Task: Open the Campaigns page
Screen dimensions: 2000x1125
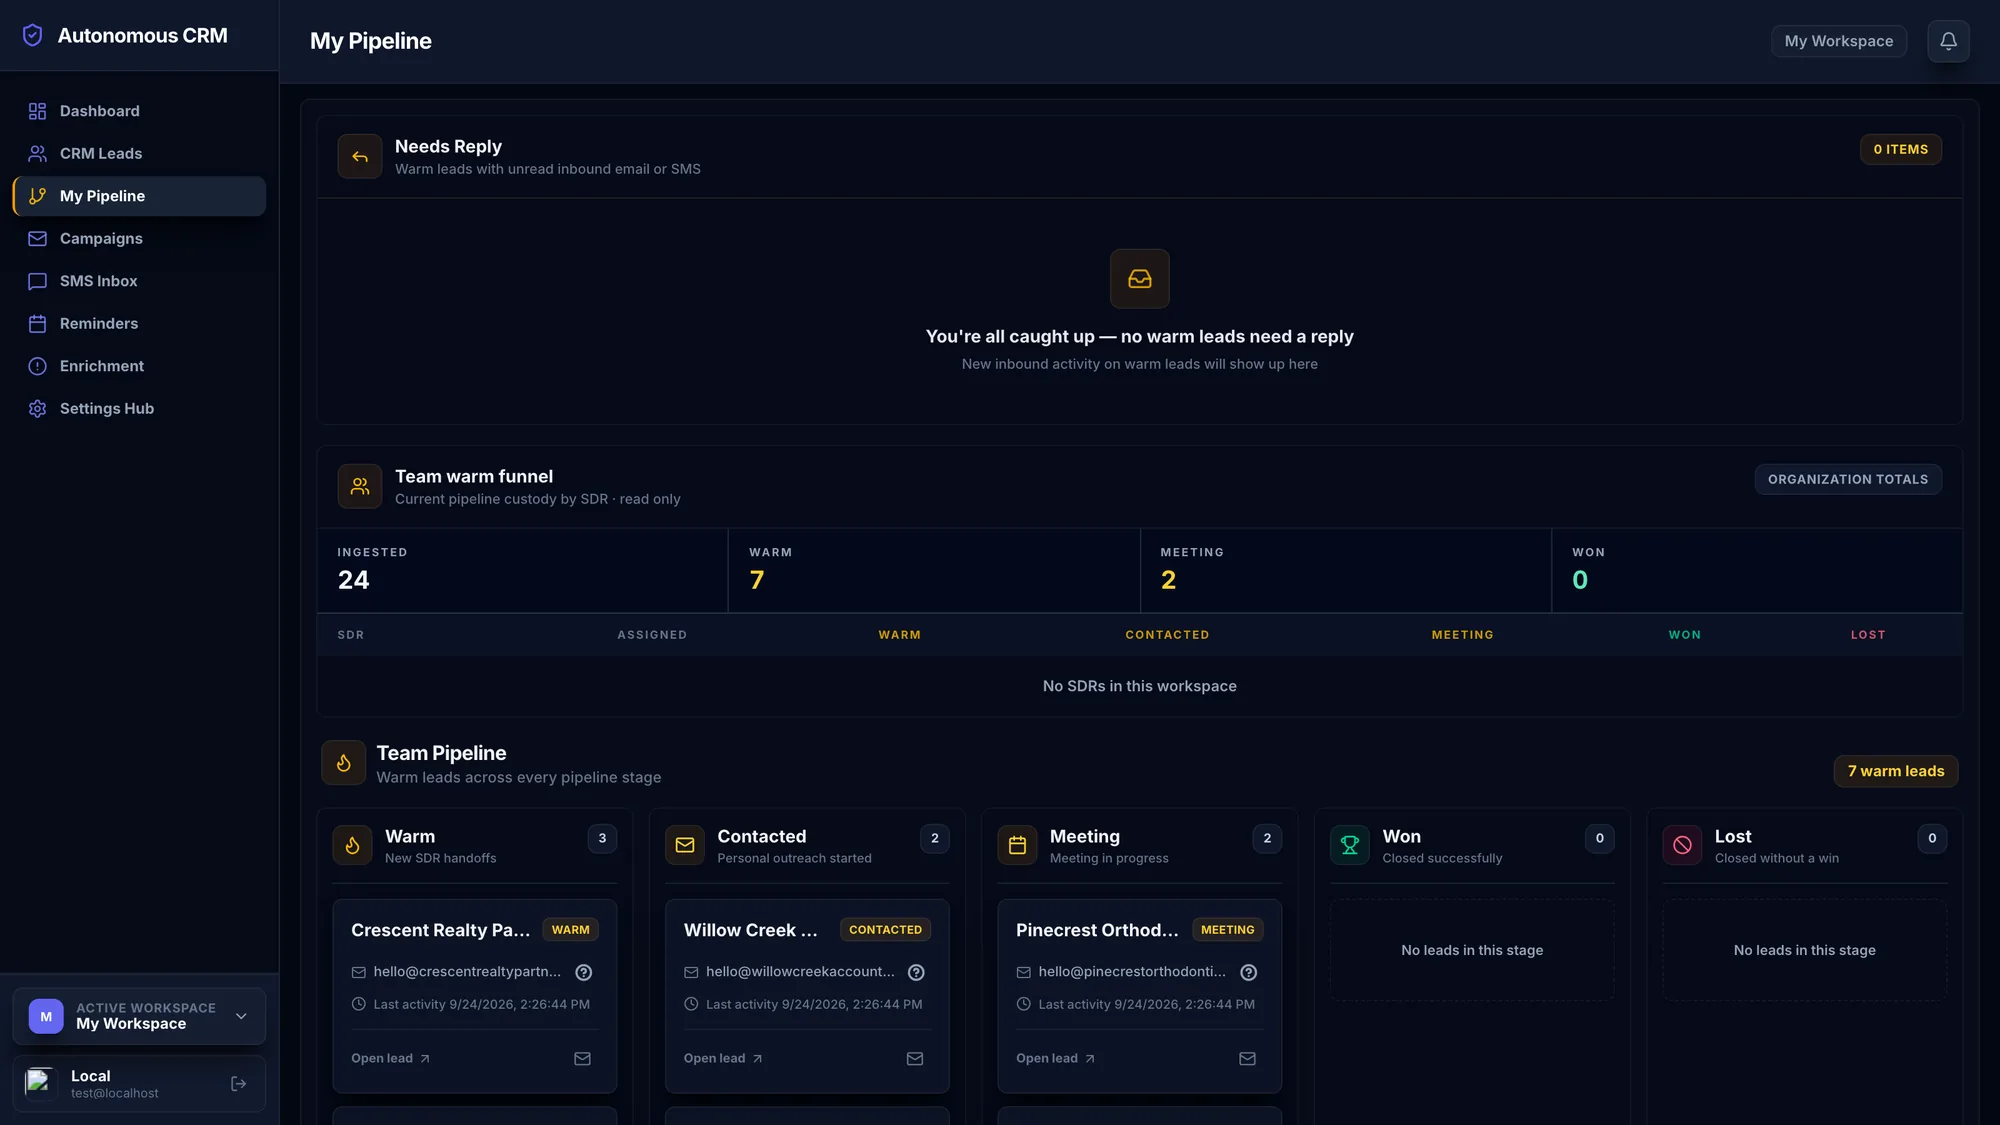Action: pos(139,239)
